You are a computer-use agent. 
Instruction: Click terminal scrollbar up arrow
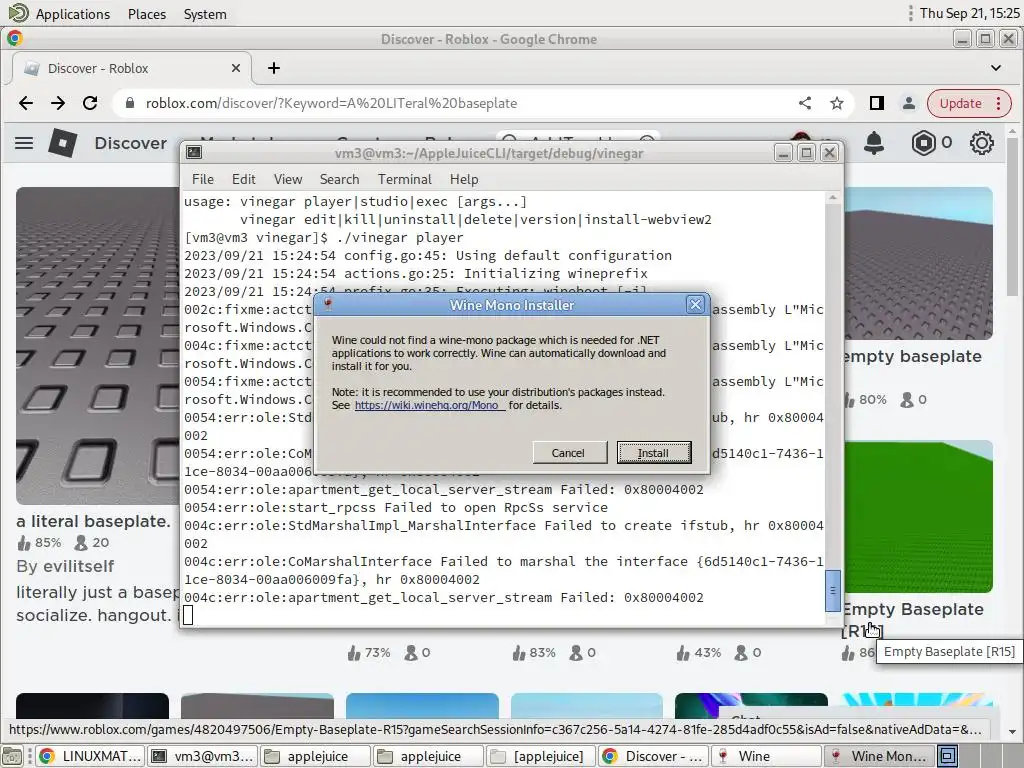point(832,197)
